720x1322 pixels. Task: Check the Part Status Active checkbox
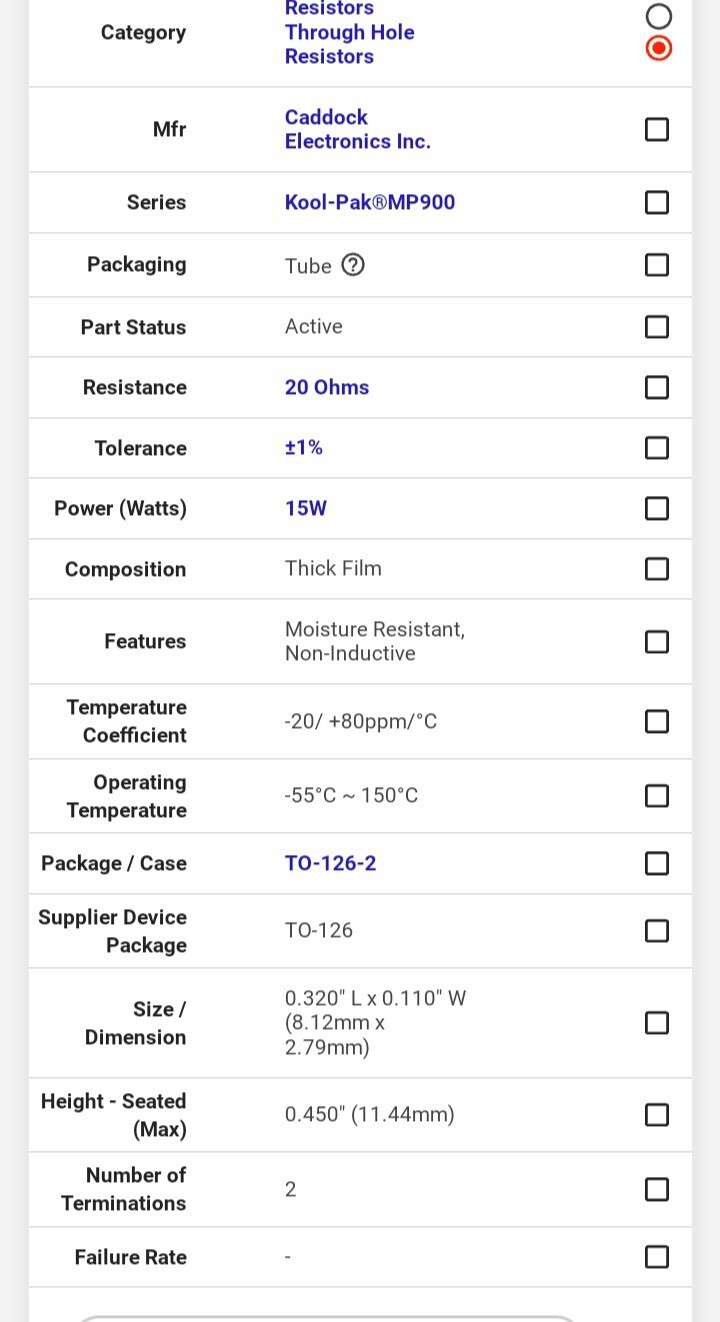click(657, 327)
